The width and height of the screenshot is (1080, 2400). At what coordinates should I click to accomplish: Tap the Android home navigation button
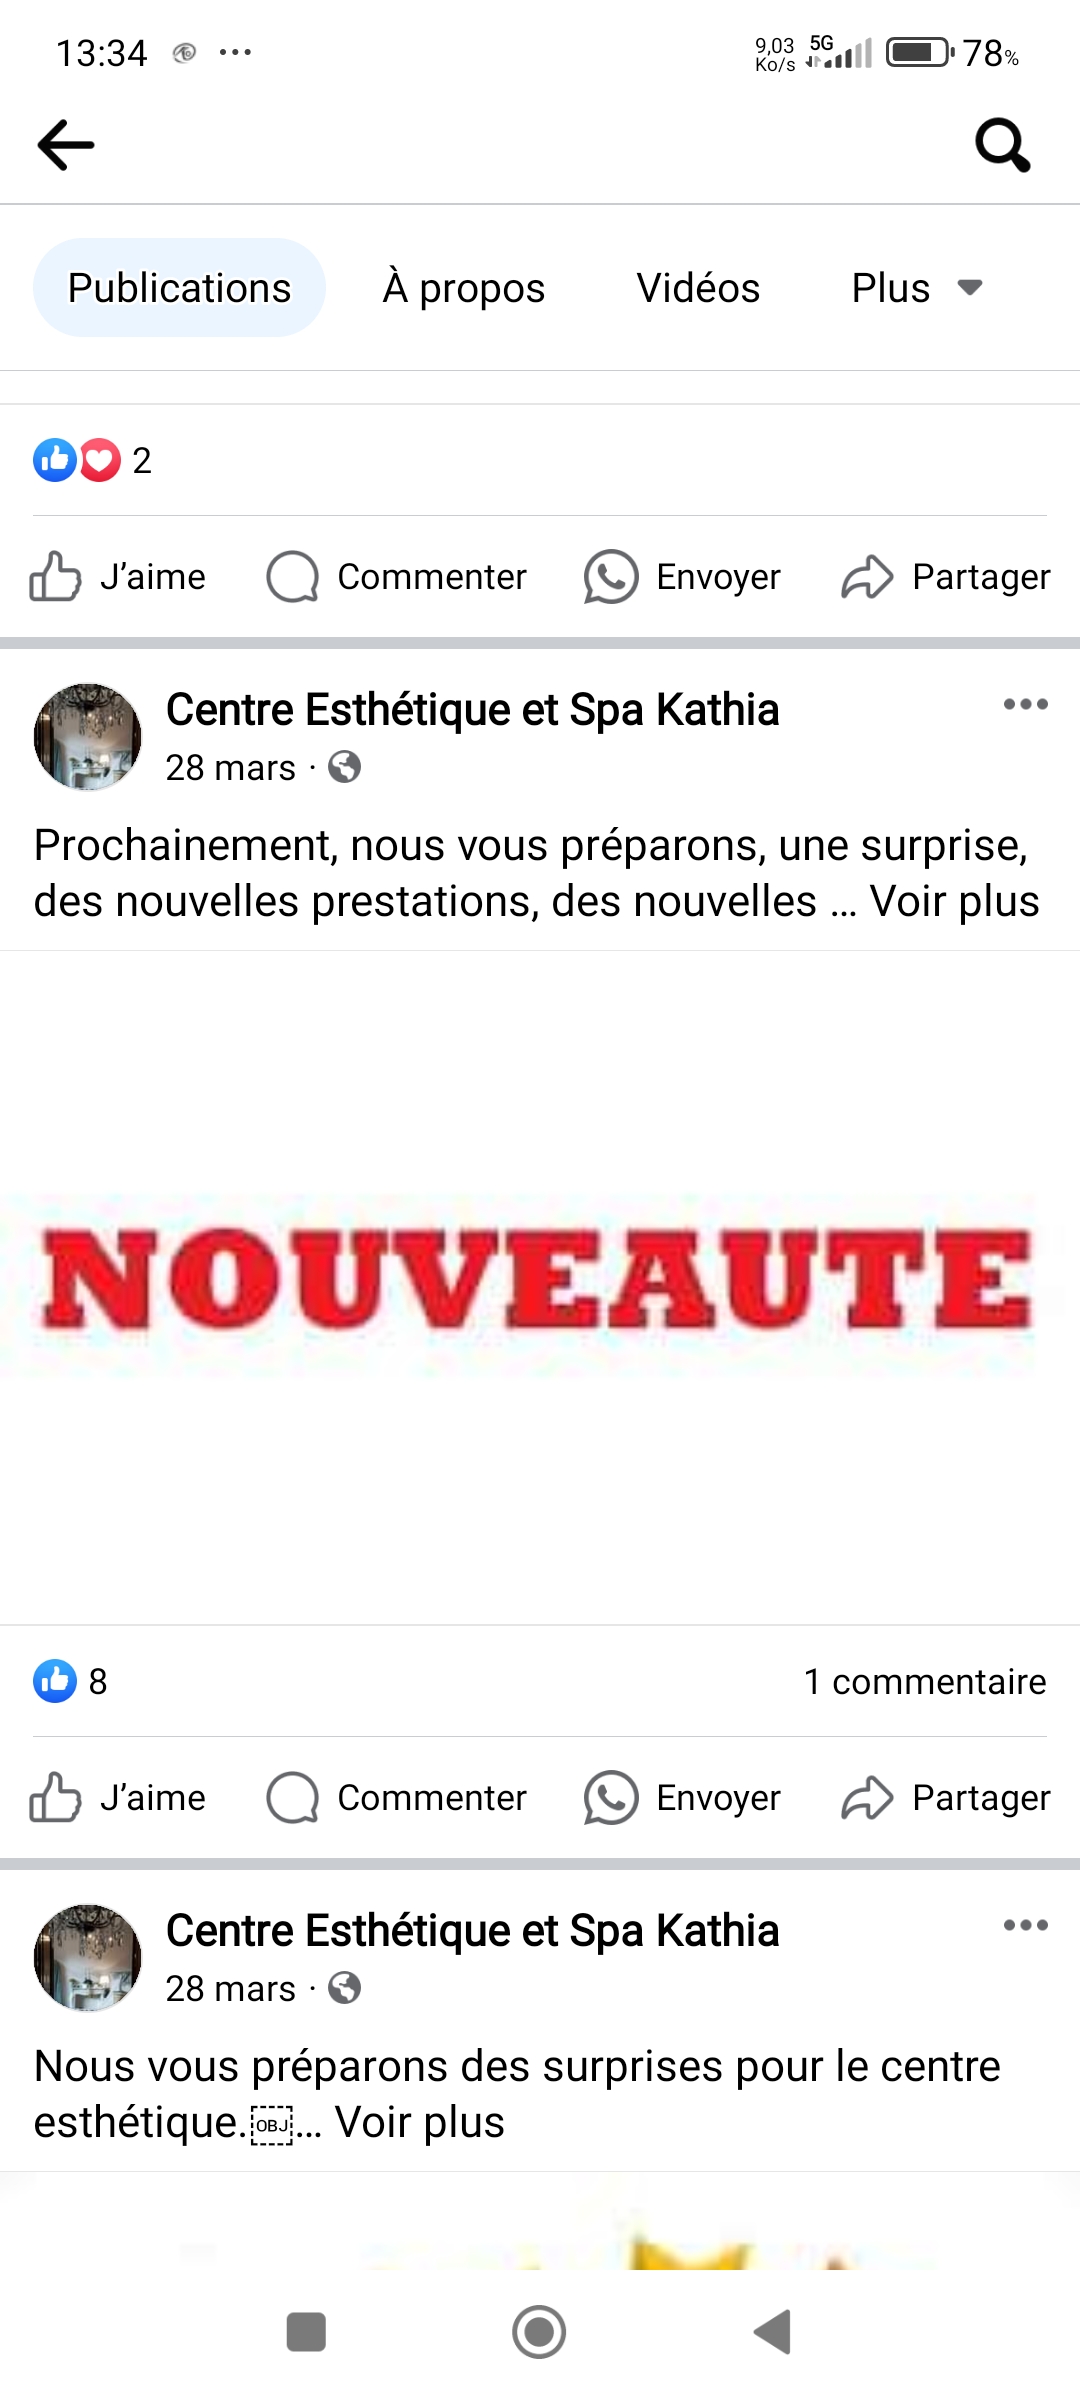click(x=539, y=2332)
